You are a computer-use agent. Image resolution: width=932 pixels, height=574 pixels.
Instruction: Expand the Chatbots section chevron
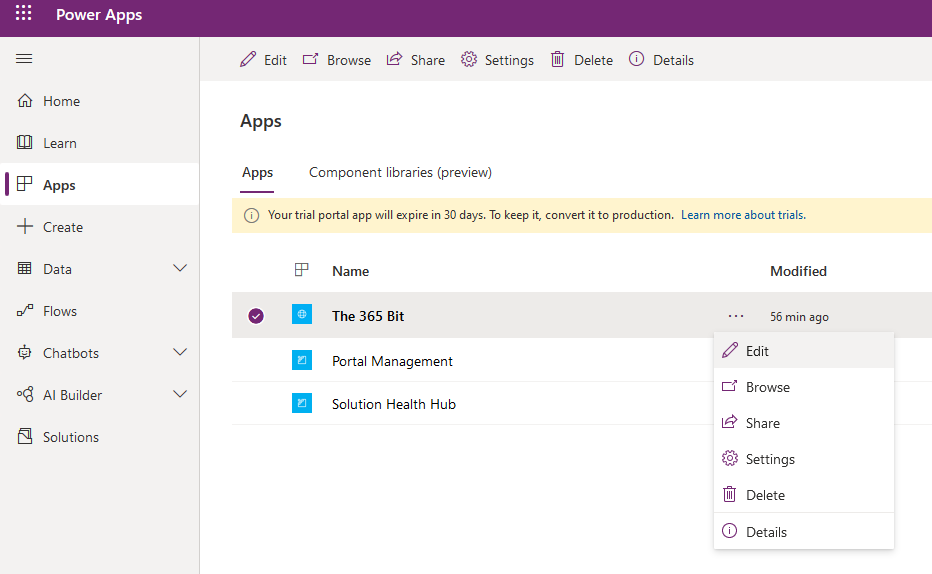[x=180, y=352]
